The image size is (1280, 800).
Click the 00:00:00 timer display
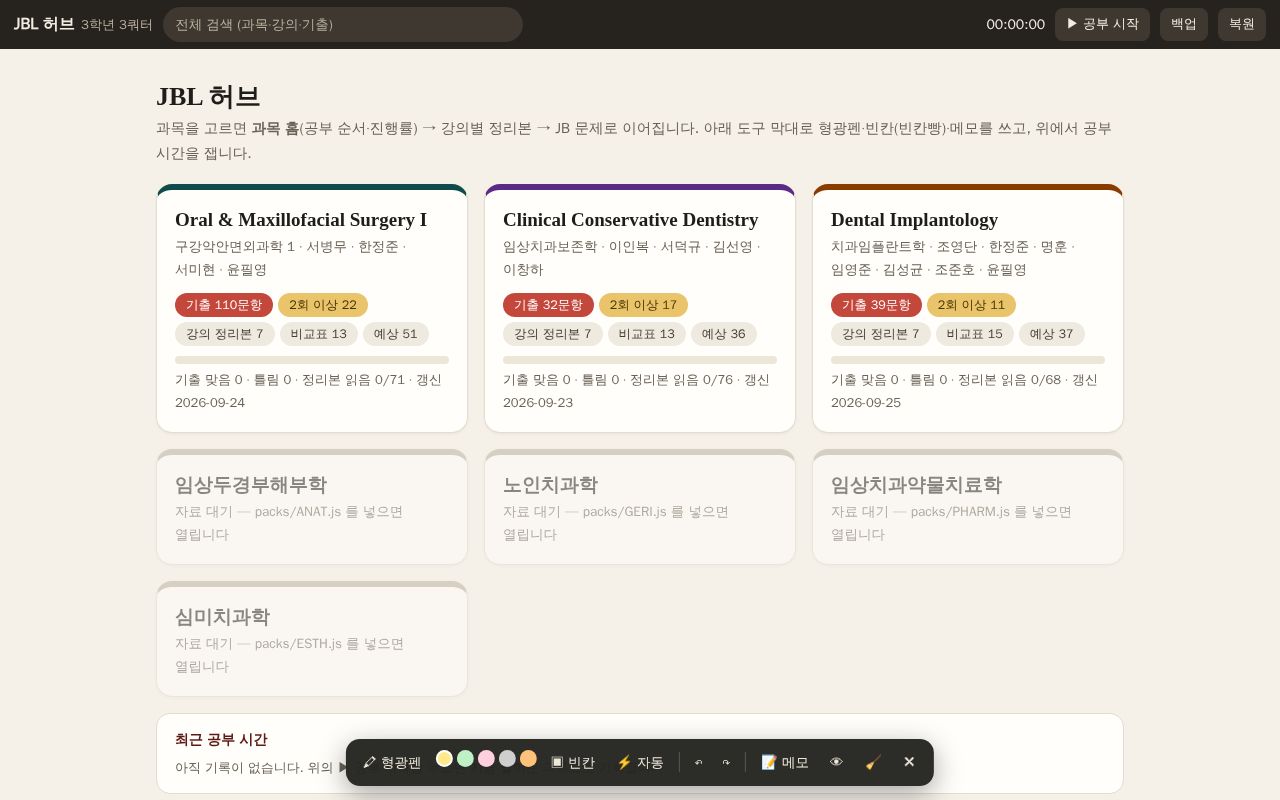[1015, 24]
